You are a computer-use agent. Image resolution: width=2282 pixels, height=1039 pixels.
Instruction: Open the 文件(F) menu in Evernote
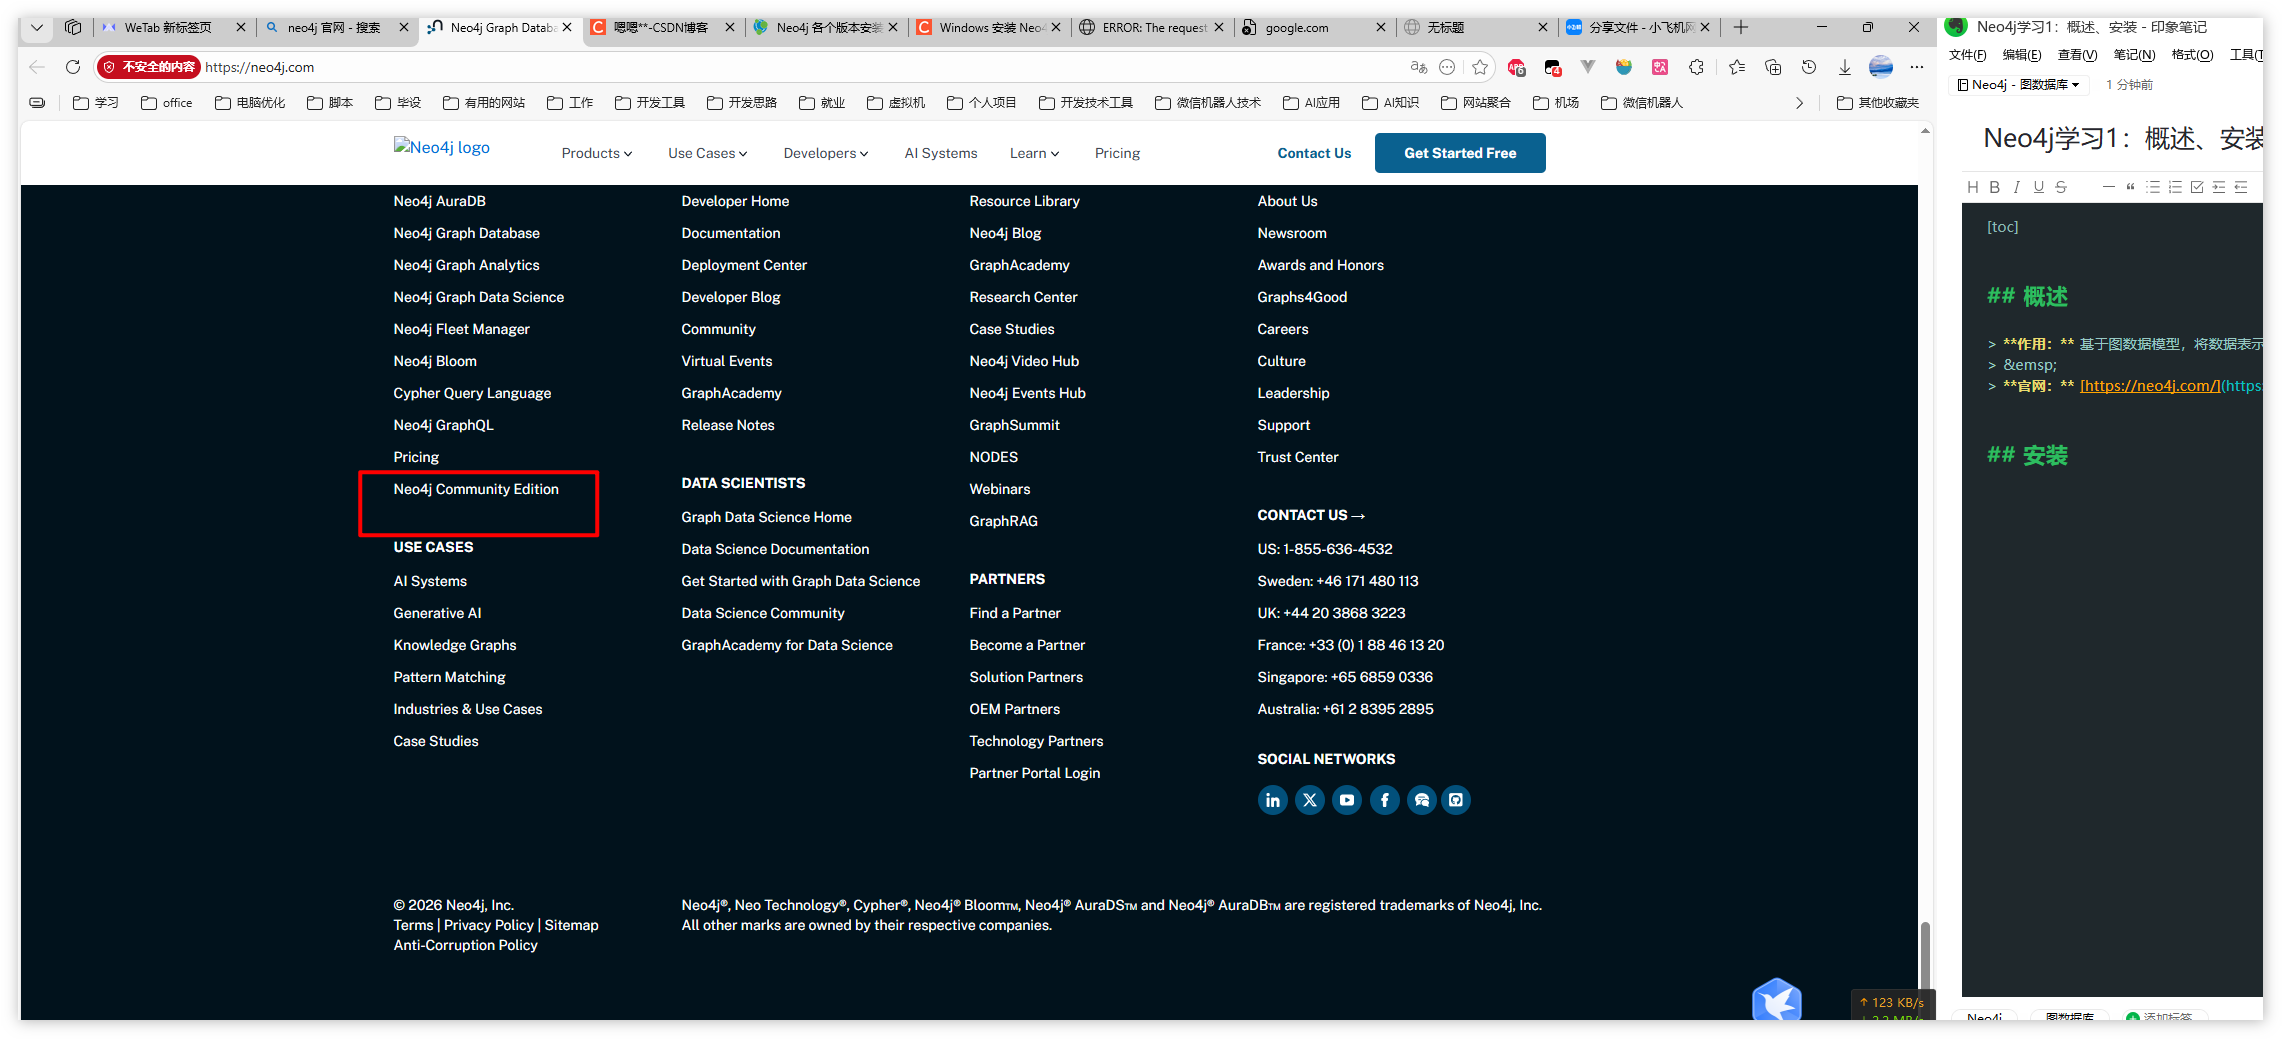[x=1967, y=55]
